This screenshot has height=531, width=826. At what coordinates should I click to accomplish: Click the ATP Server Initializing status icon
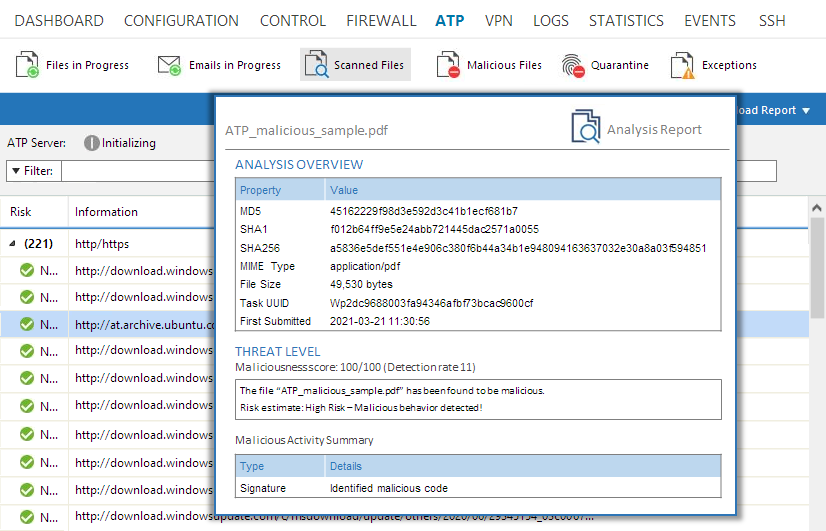(92, 143)
